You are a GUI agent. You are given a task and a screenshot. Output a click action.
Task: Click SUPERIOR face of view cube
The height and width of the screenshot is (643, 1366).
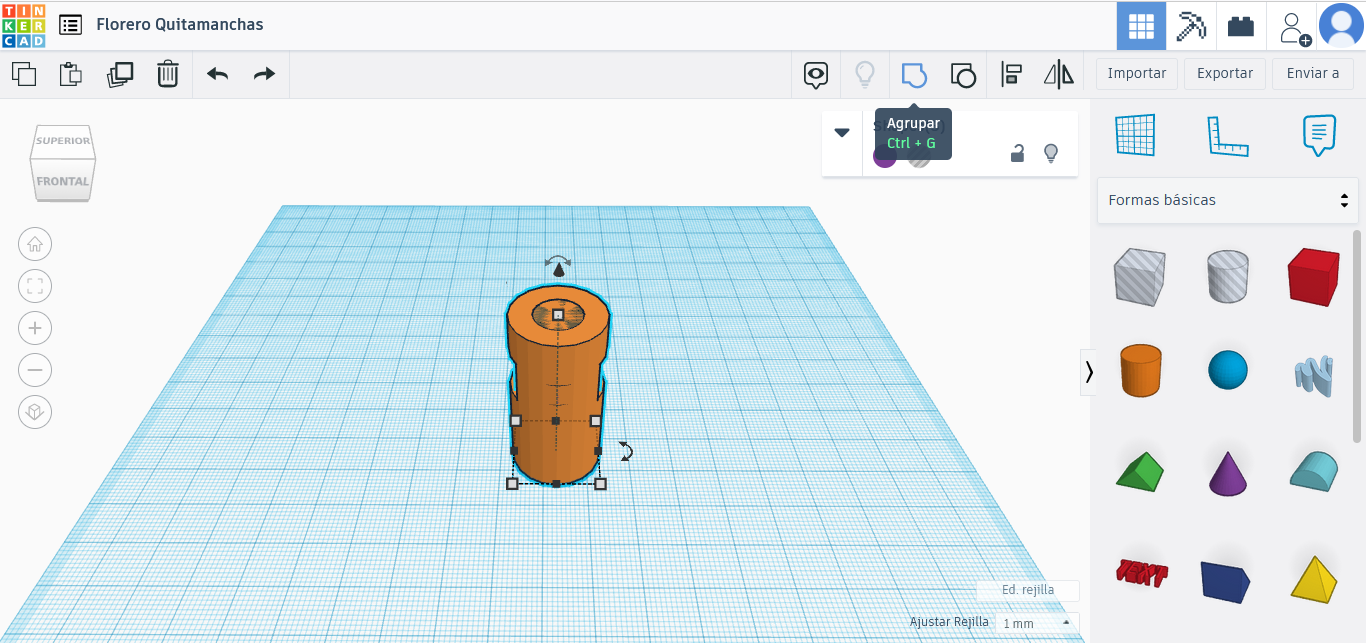click(64, 140)
